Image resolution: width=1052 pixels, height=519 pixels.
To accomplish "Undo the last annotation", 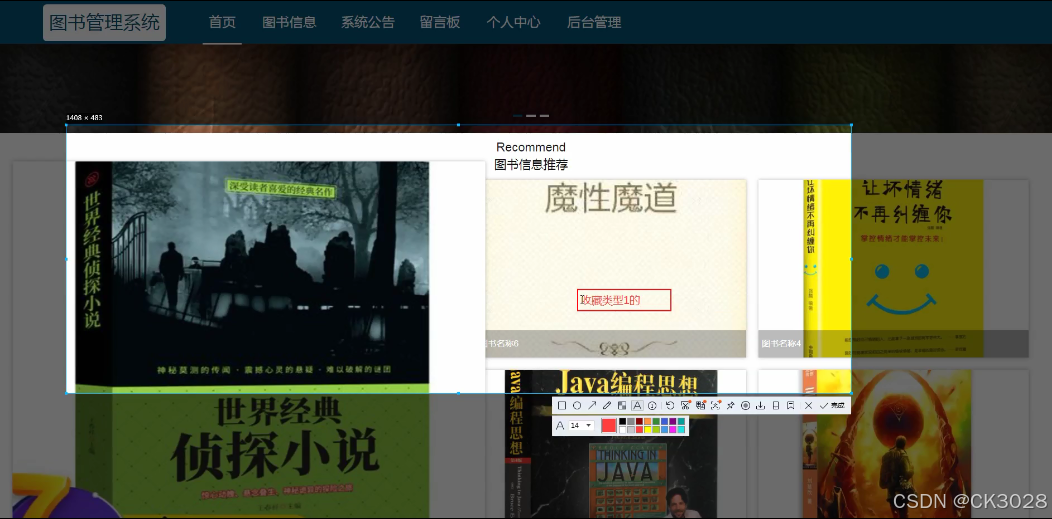I will tap(670, 405).
